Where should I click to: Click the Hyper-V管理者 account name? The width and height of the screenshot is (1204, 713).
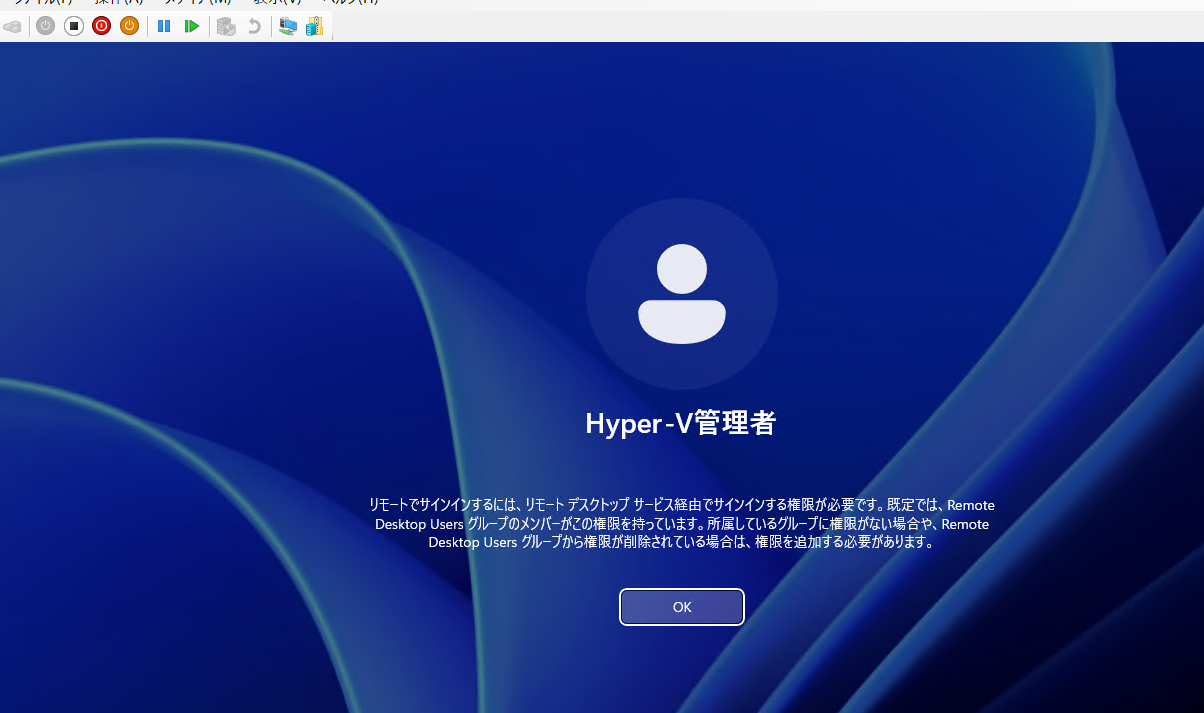[681, 423]
